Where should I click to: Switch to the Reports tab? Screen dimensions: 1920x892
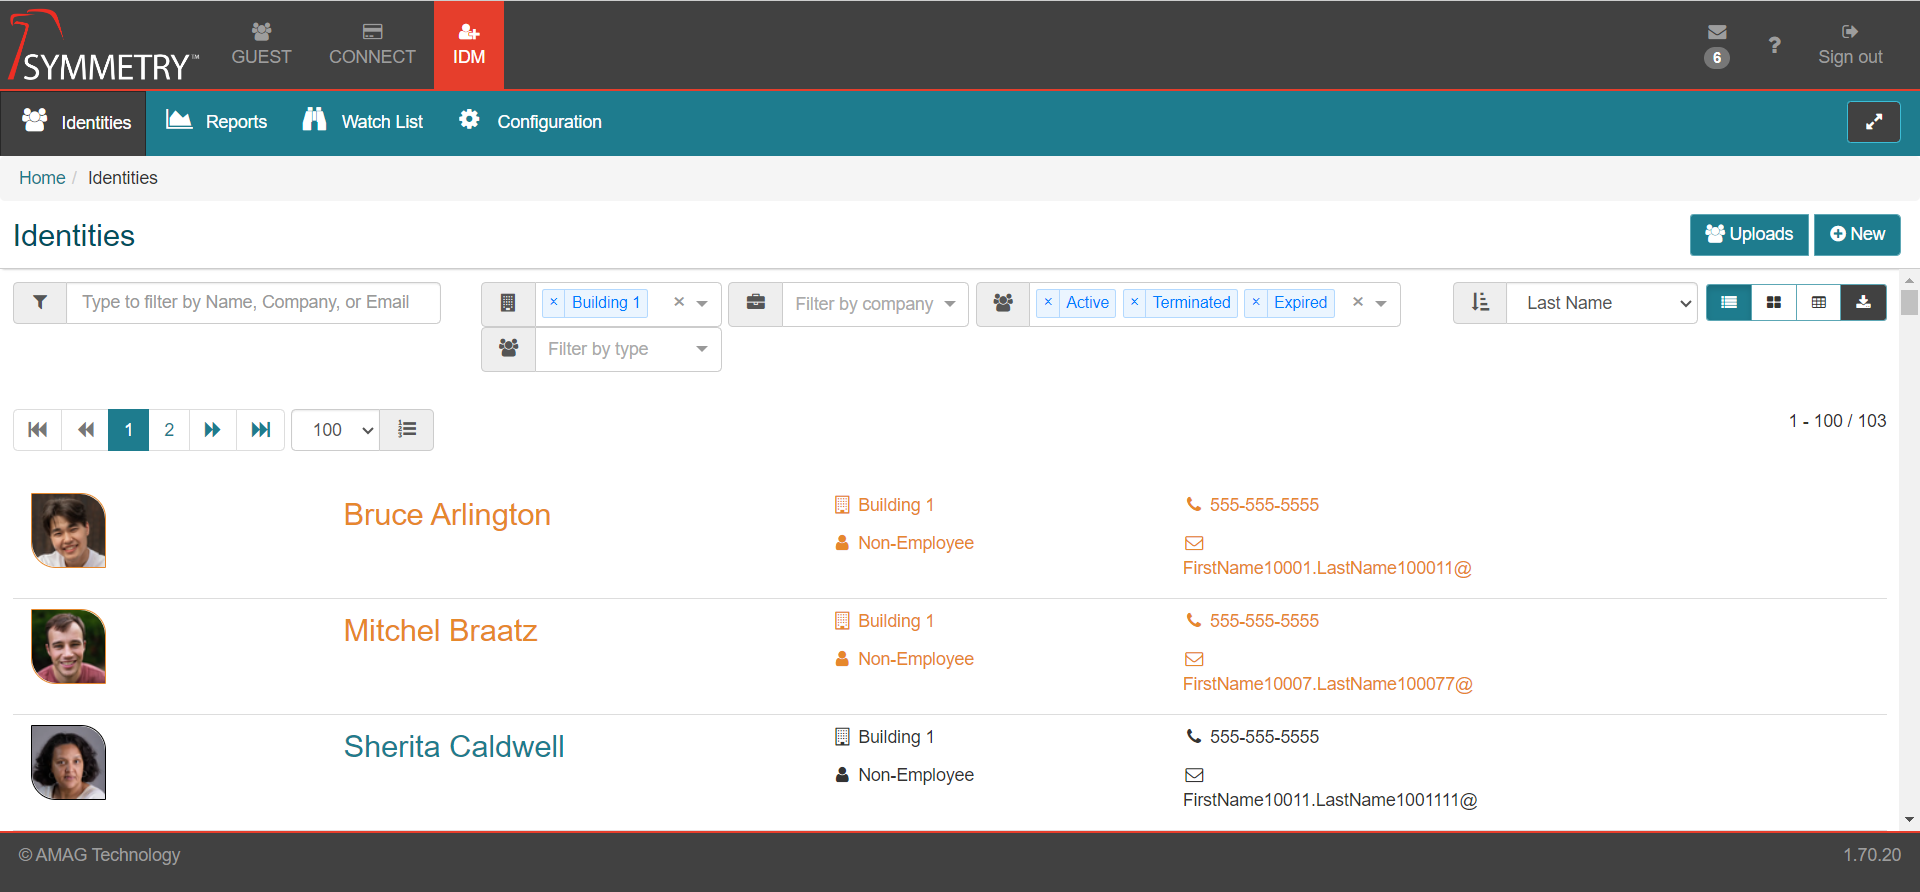tap(217, 122)
